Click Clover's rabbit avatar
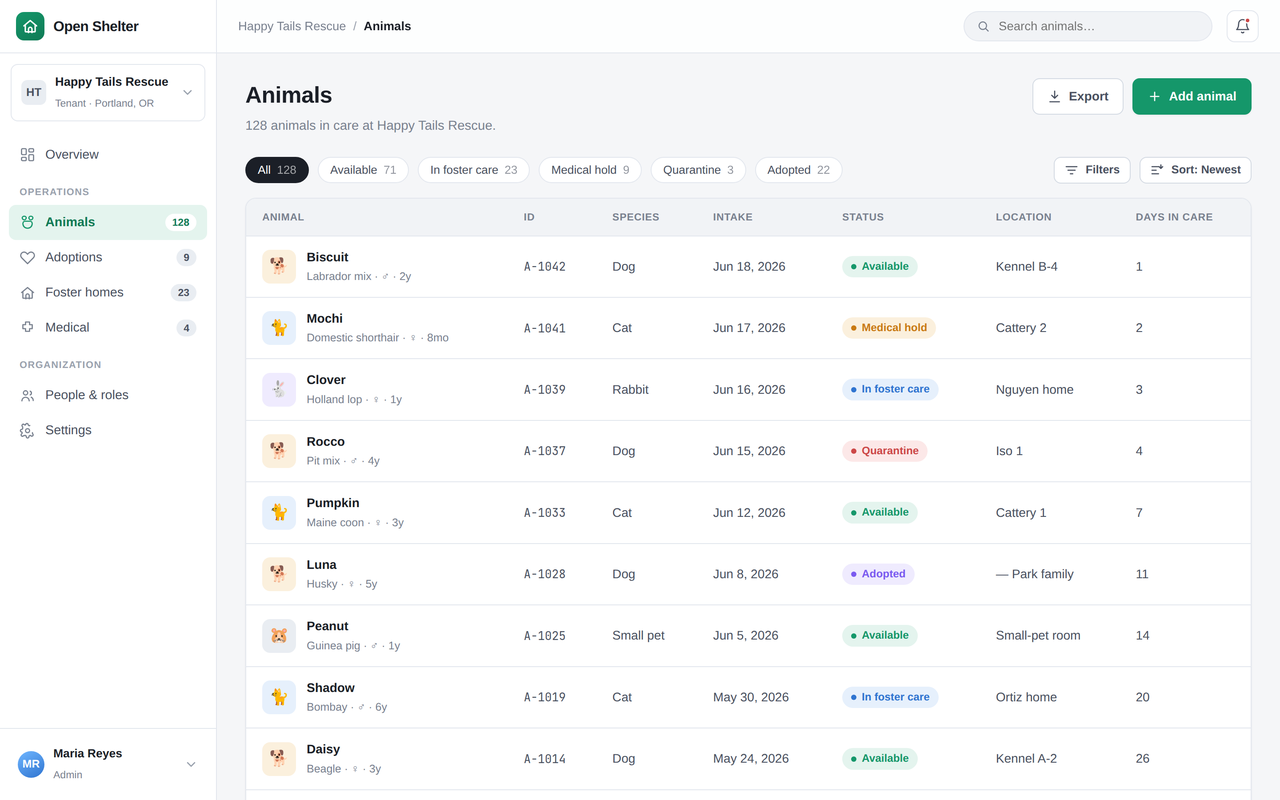The width and height of the screenshot is (1280, 800). [279, 389]
